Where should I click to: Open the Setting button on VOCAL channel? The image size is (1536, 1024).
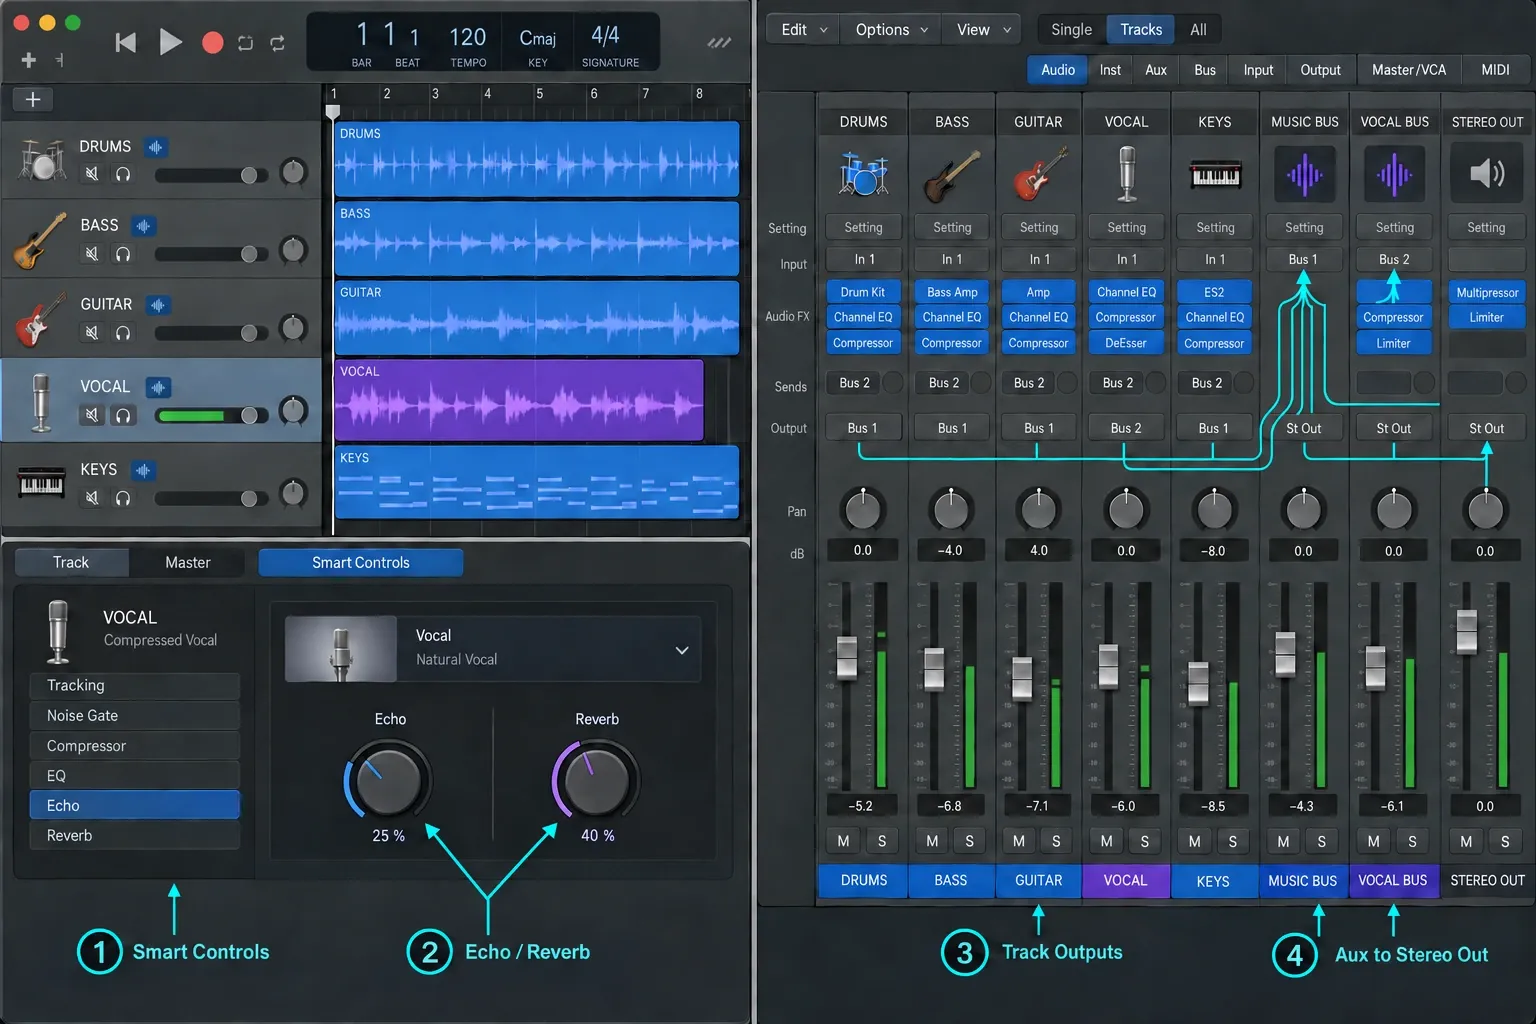click(1126, 228)
